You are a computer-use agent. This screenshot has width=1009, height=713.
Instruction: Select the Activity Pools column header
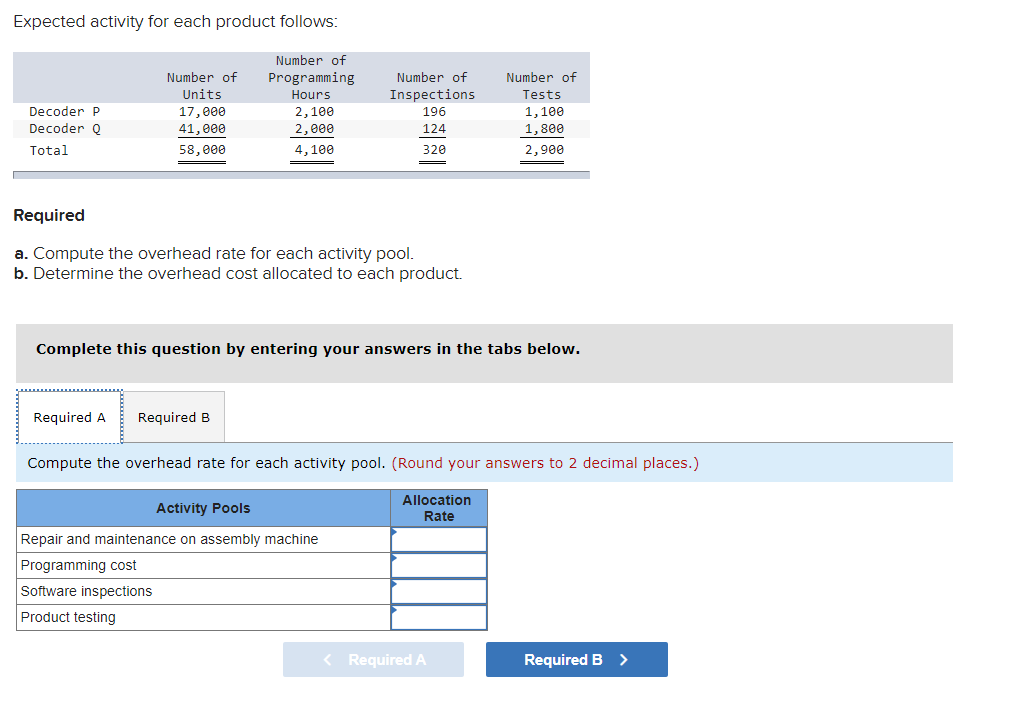(203, 508)
